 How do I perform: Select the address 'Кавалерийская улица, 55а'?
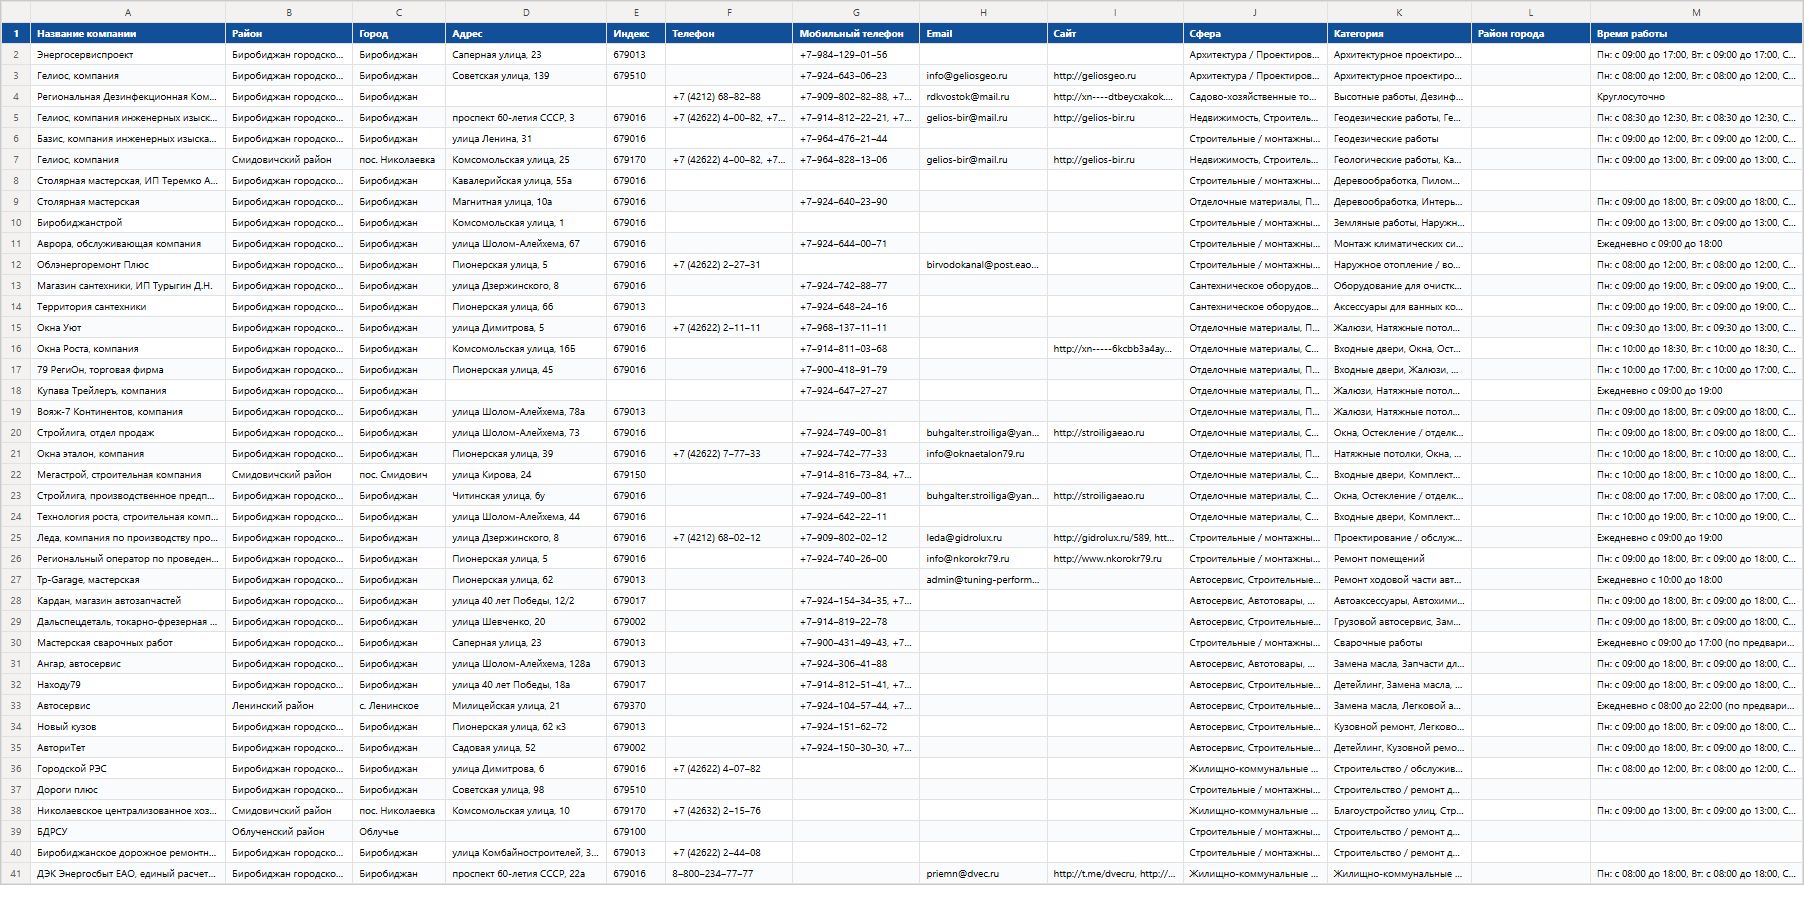pos(526,181)
